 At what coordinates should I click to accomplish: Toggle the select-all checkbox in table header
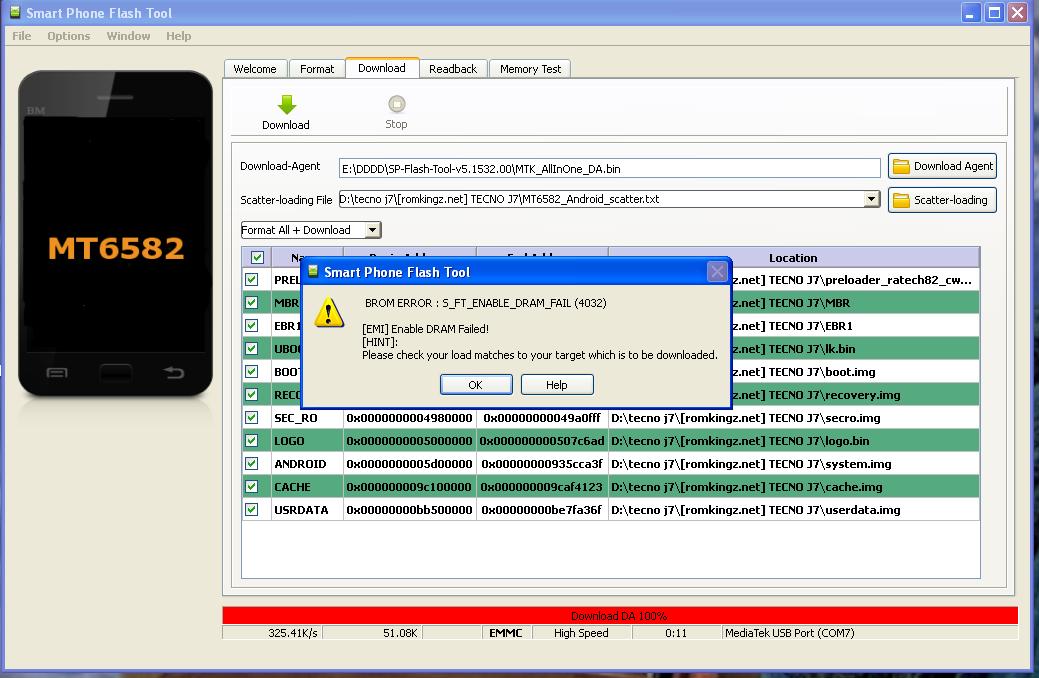(x=257, y=257)
